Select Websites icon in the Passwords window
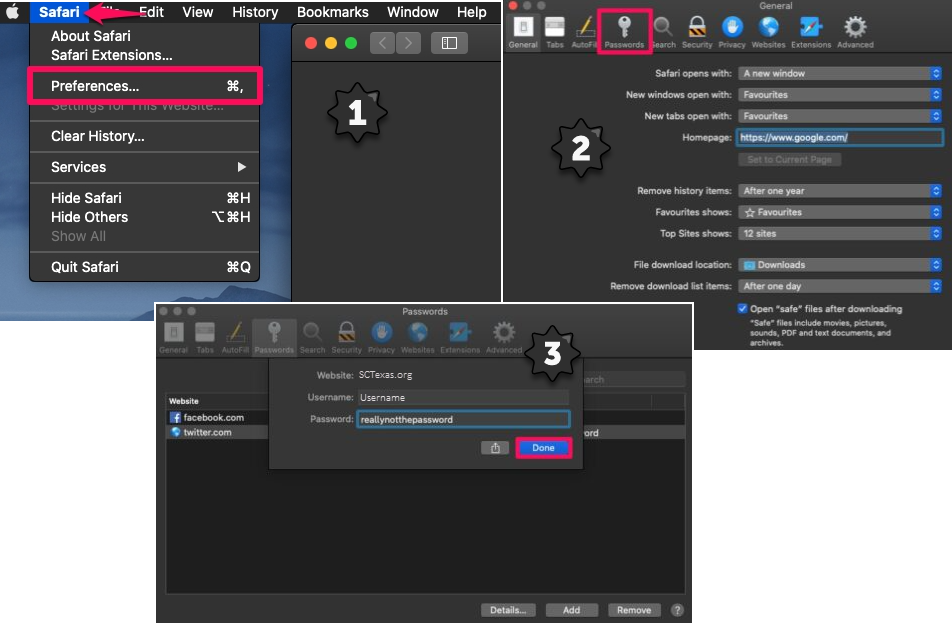Image resolution: width=952 pixels, height=634 pixels. 418,338
